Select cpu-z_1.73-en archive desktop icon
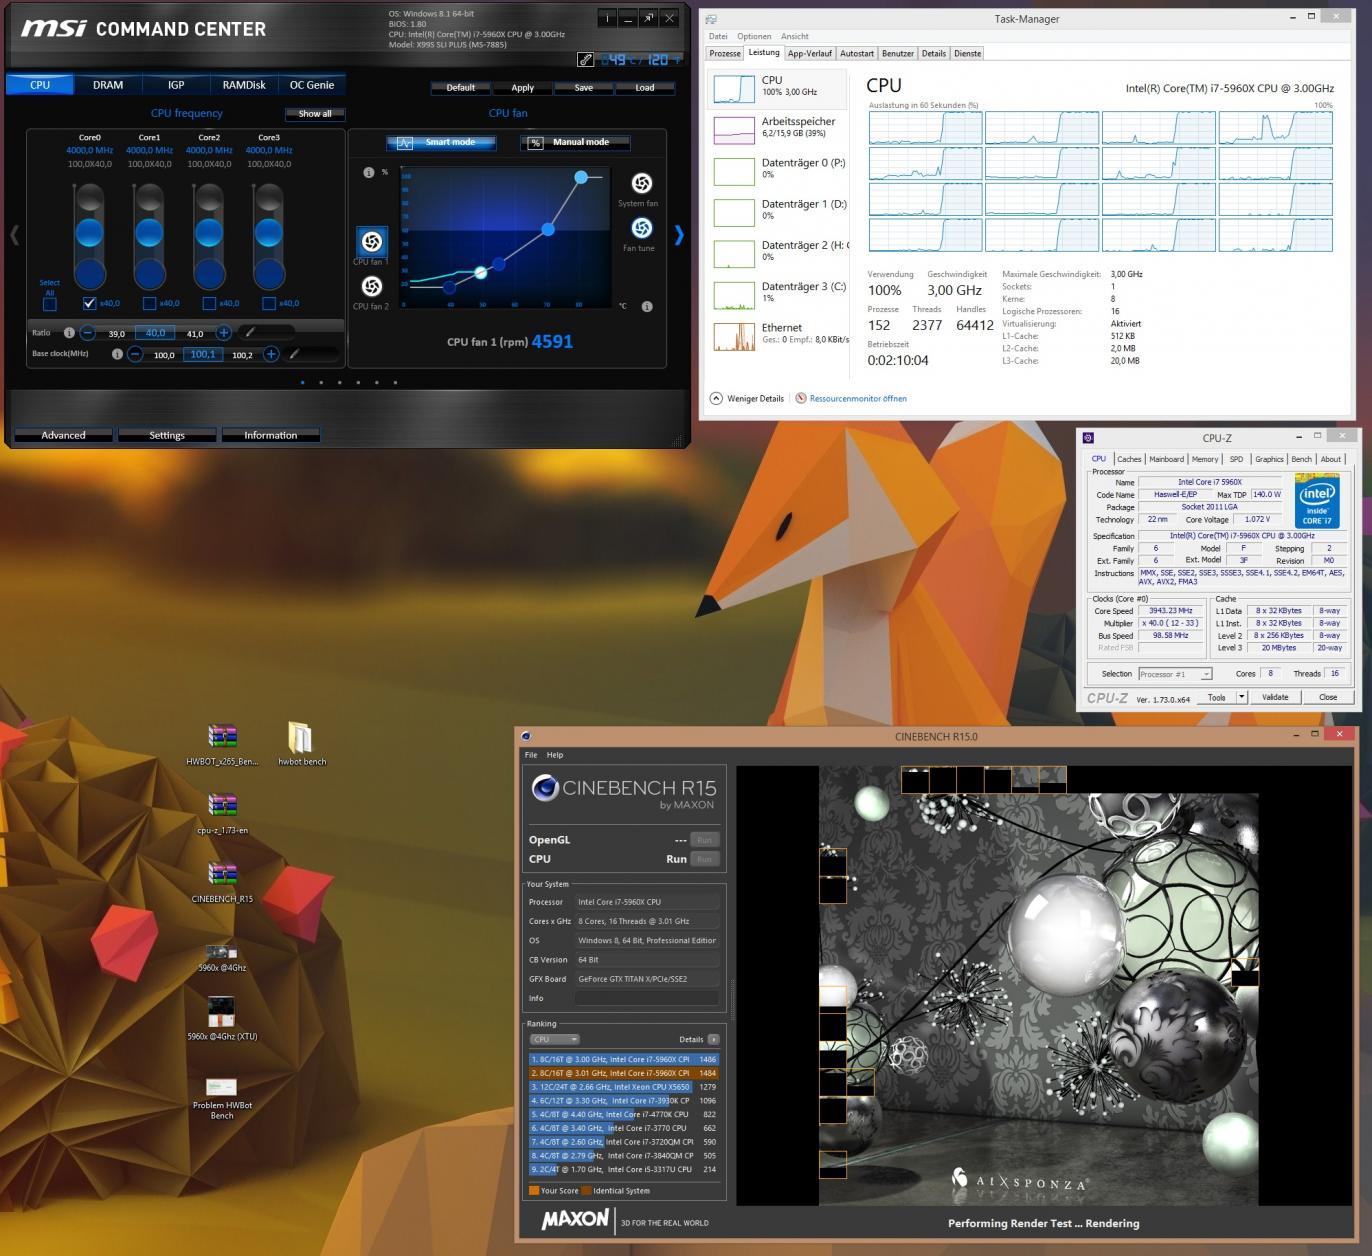The width and height of the screenshot is (1372, 1256). pos(222,813)
